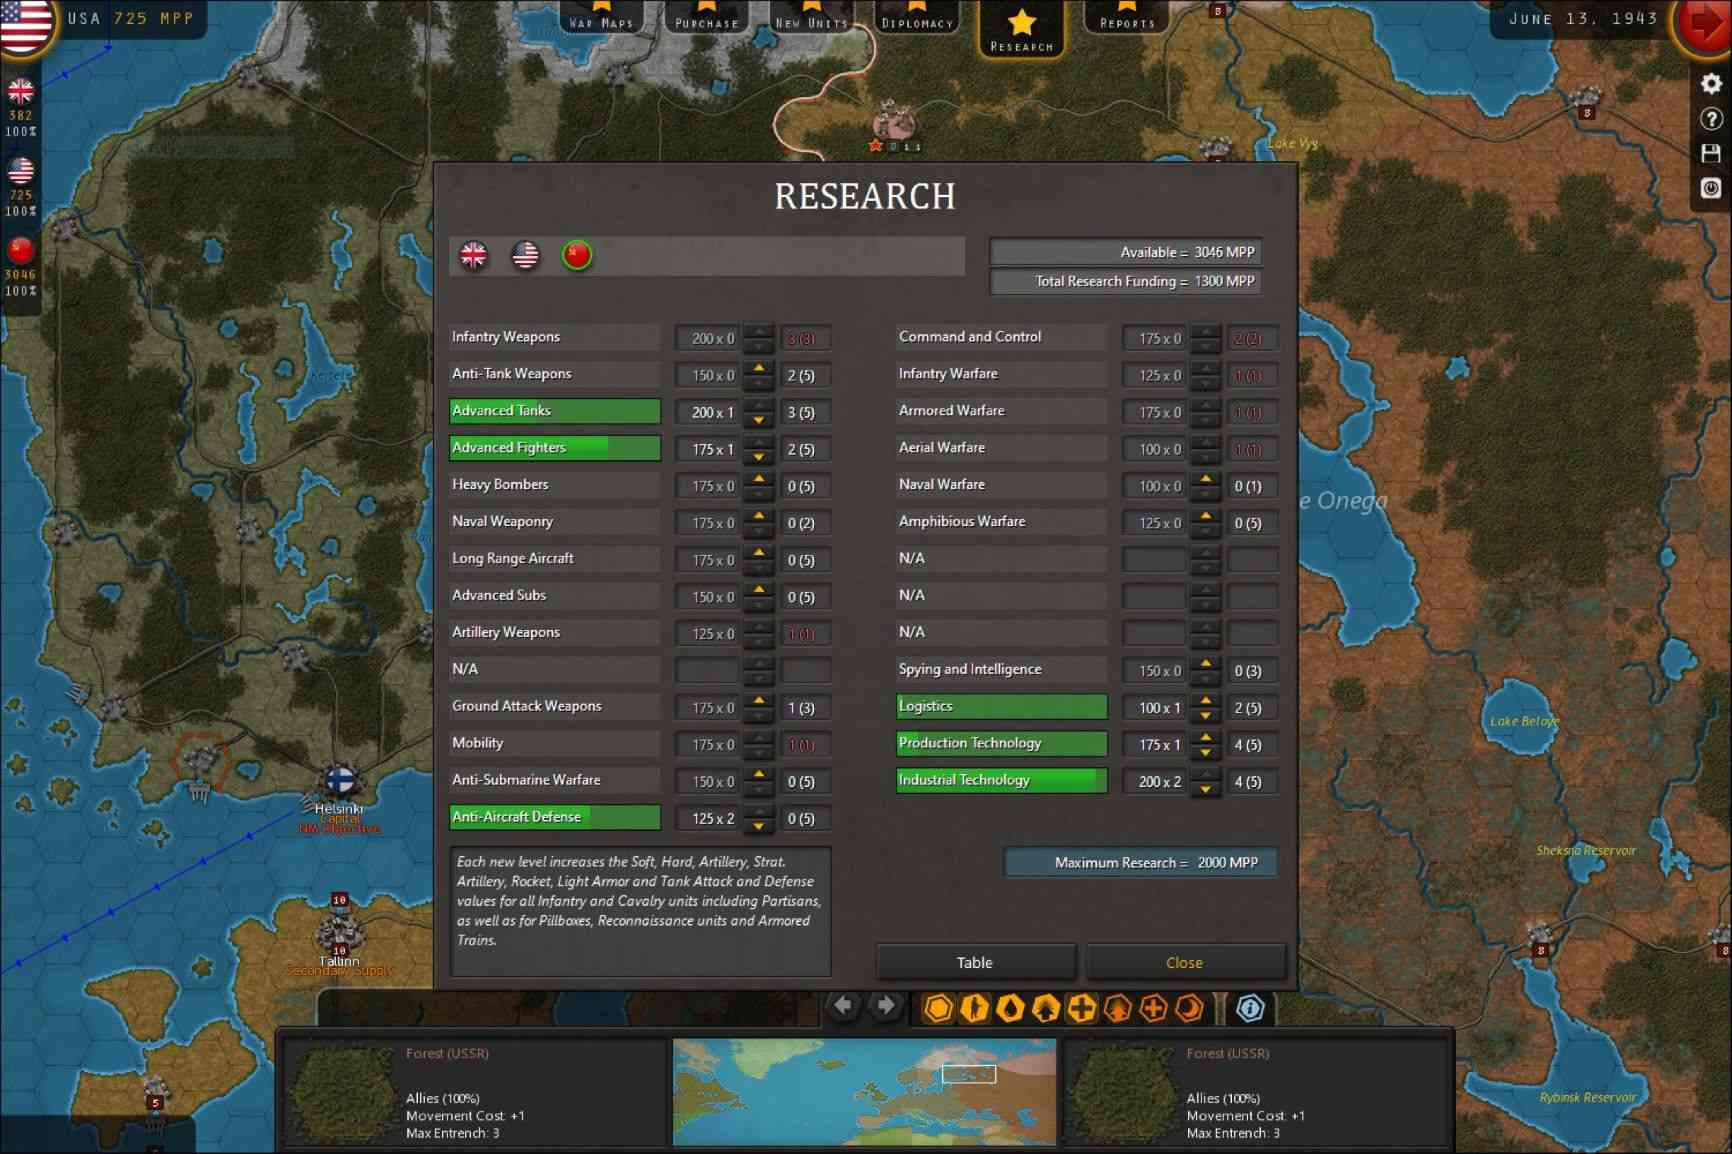The width and height of the screenshot is (1732, 1154).
Task: Go to previous unit with left arrow
Action: (843, 1006)
